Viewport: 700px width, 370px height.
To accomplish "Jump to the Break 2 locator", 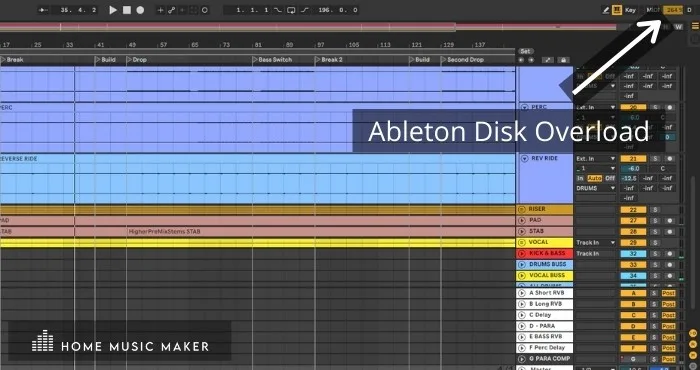I will point(329,59).
